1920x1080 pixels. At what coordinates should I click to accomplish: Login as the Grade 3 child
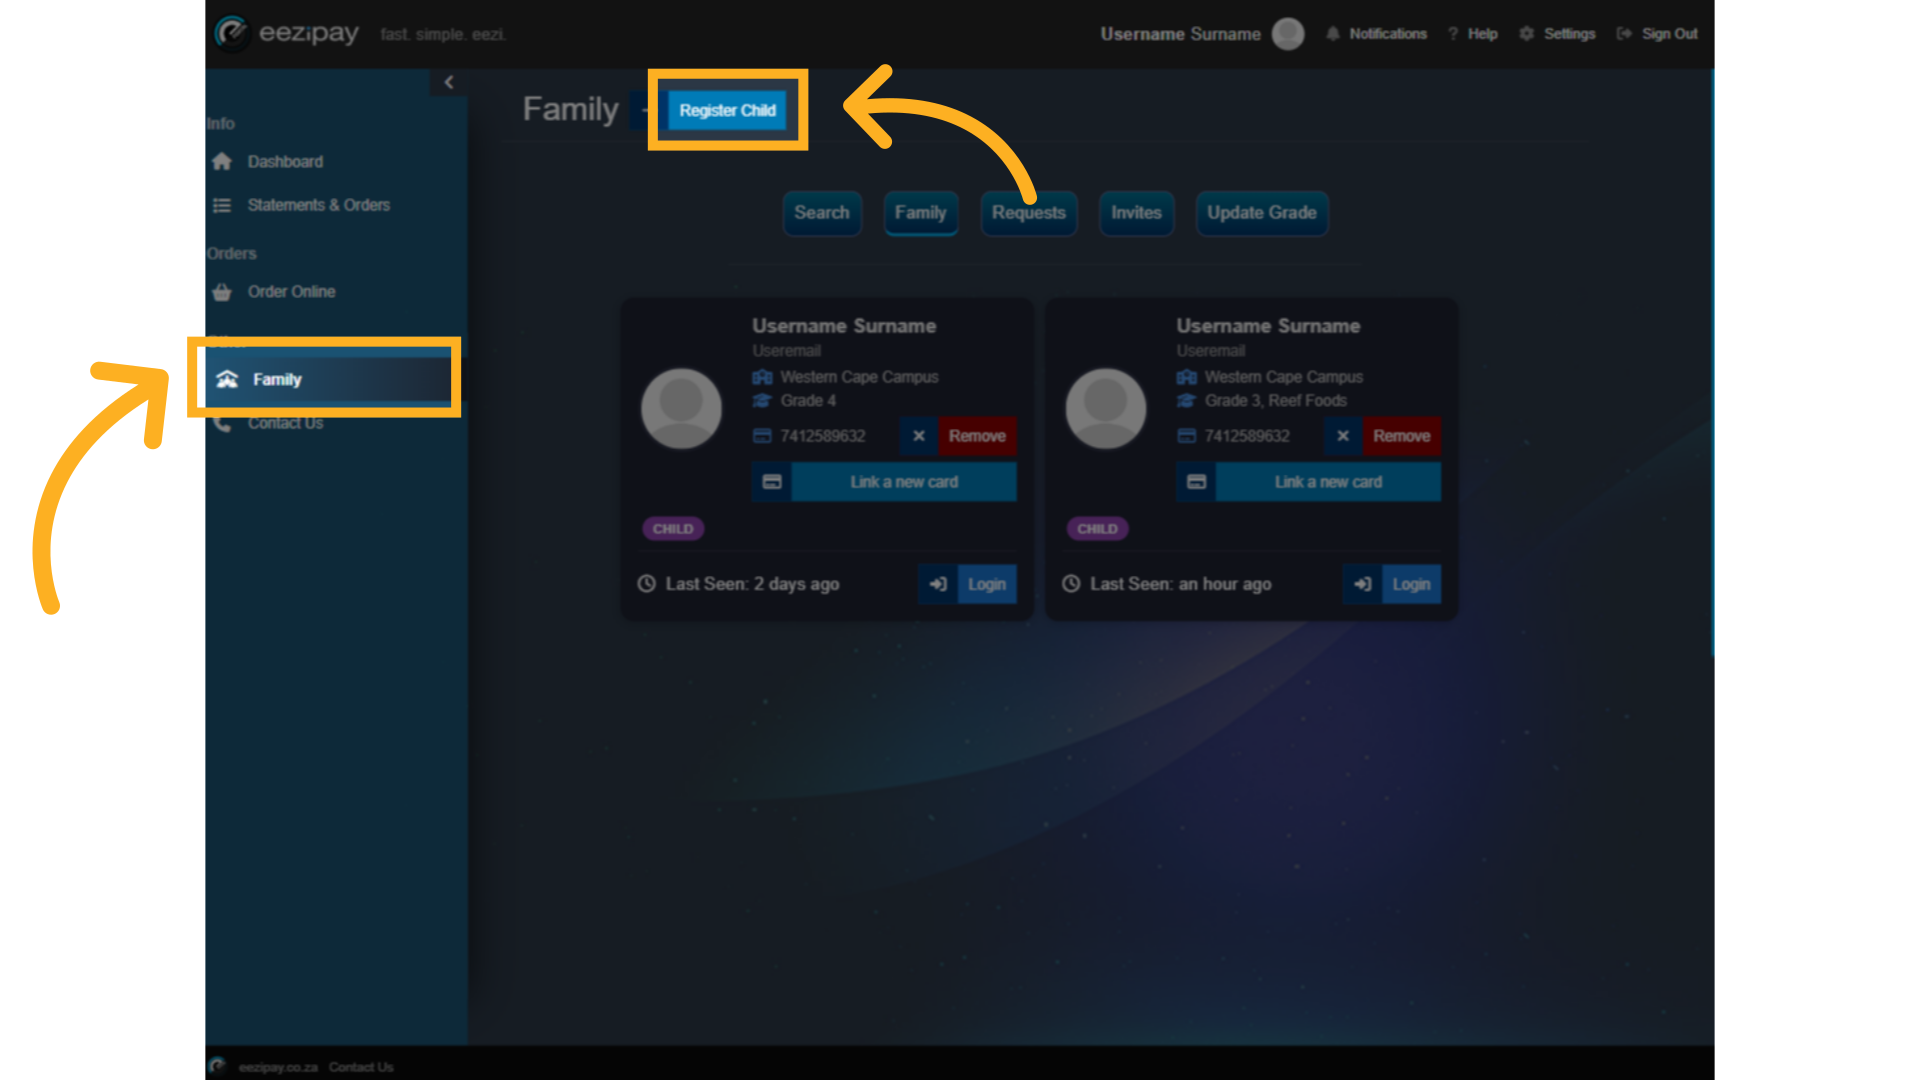[x=1411, y=584]
